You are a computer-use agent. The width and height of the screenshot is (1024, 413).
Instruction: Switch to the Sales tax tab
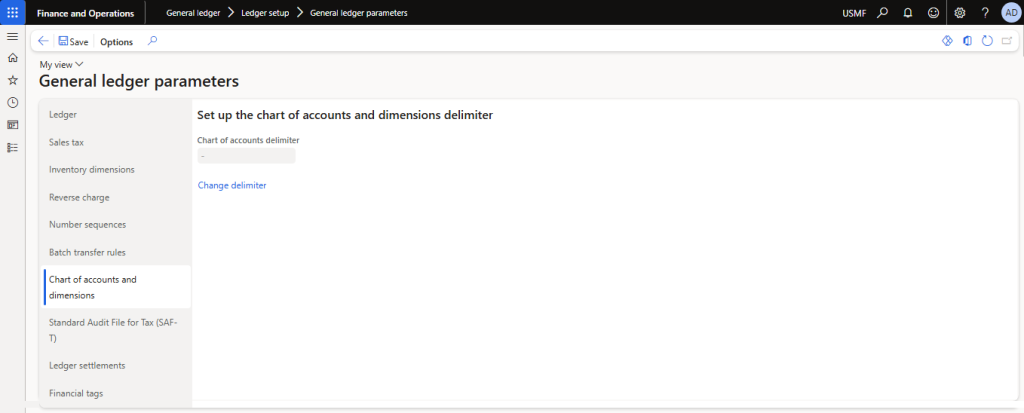click(x=66, y=142)
